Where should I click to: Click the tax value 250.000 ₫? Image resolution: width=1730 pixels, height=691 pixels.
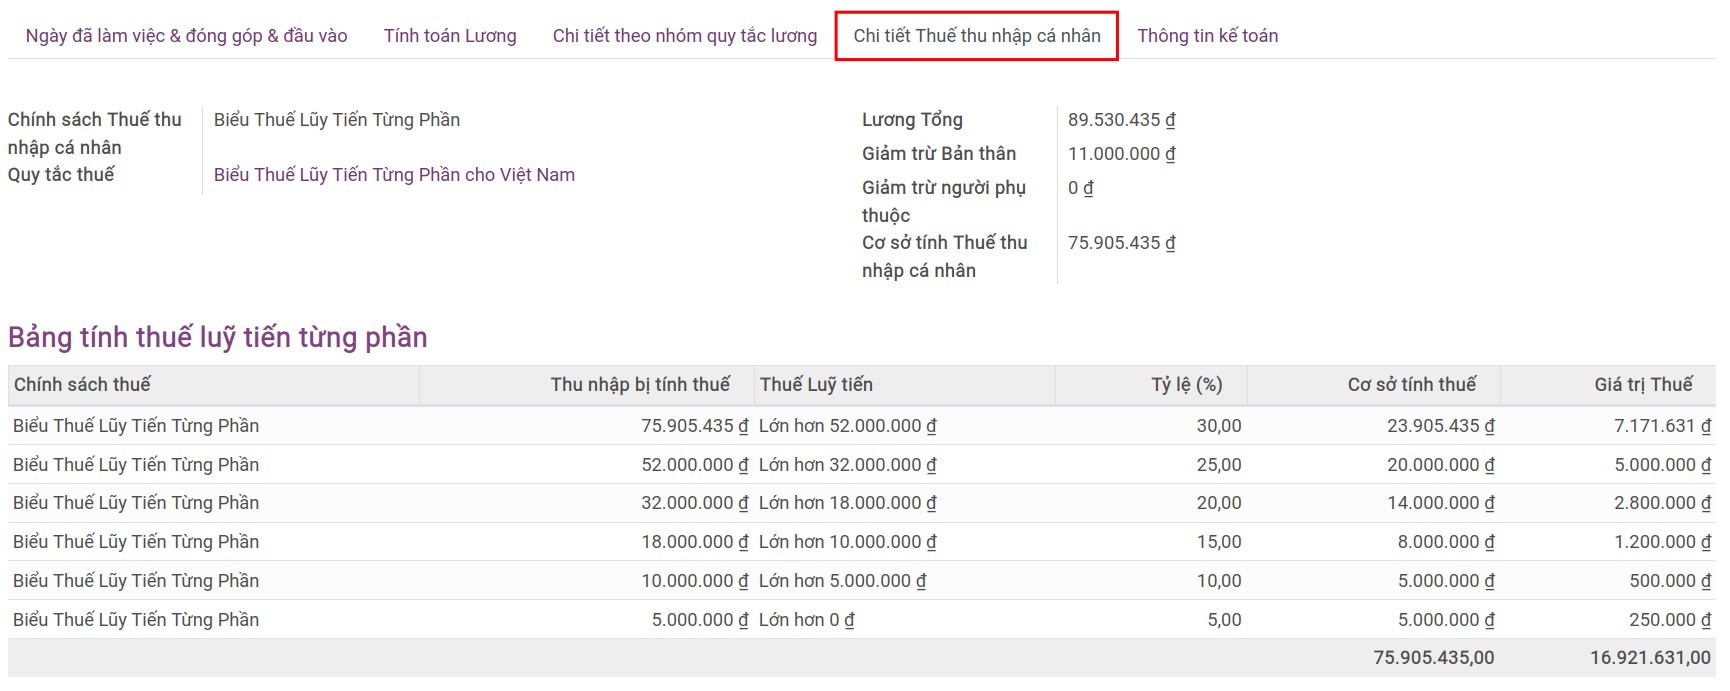click(1670, 620)
